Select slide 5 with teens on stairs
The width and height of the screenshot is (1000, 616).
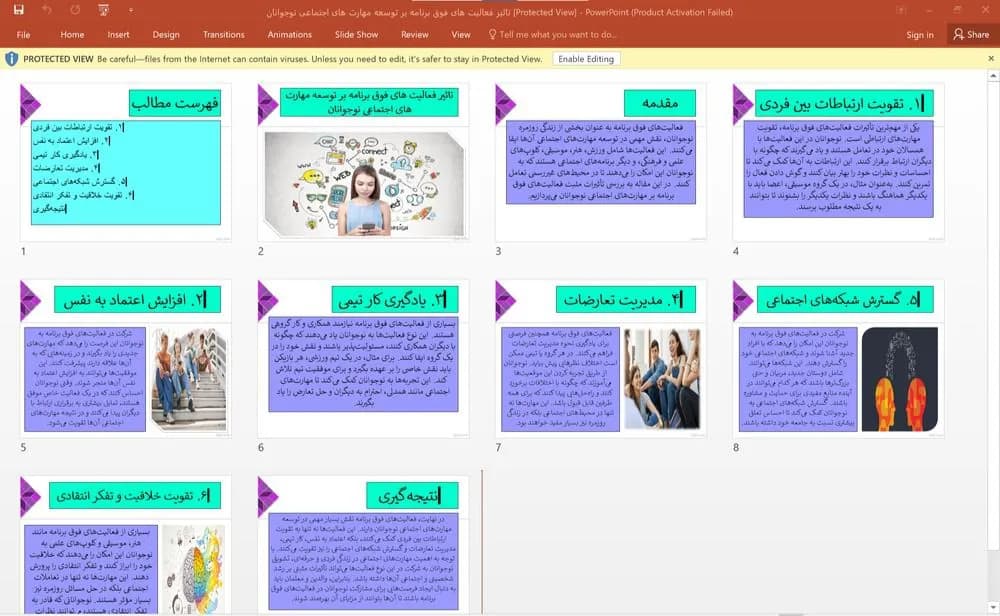[x=126, y=358]
